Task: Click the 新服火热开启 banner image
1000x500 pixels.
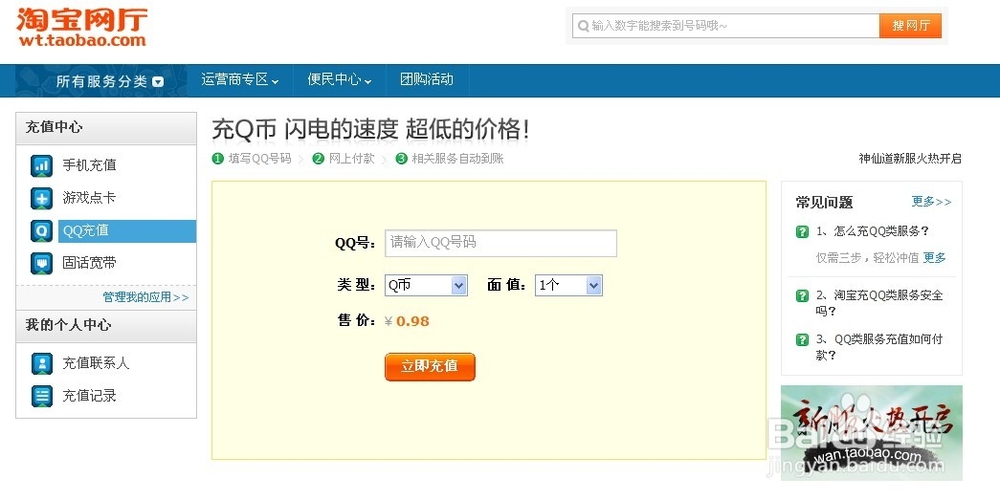Action: coord(871,432)
